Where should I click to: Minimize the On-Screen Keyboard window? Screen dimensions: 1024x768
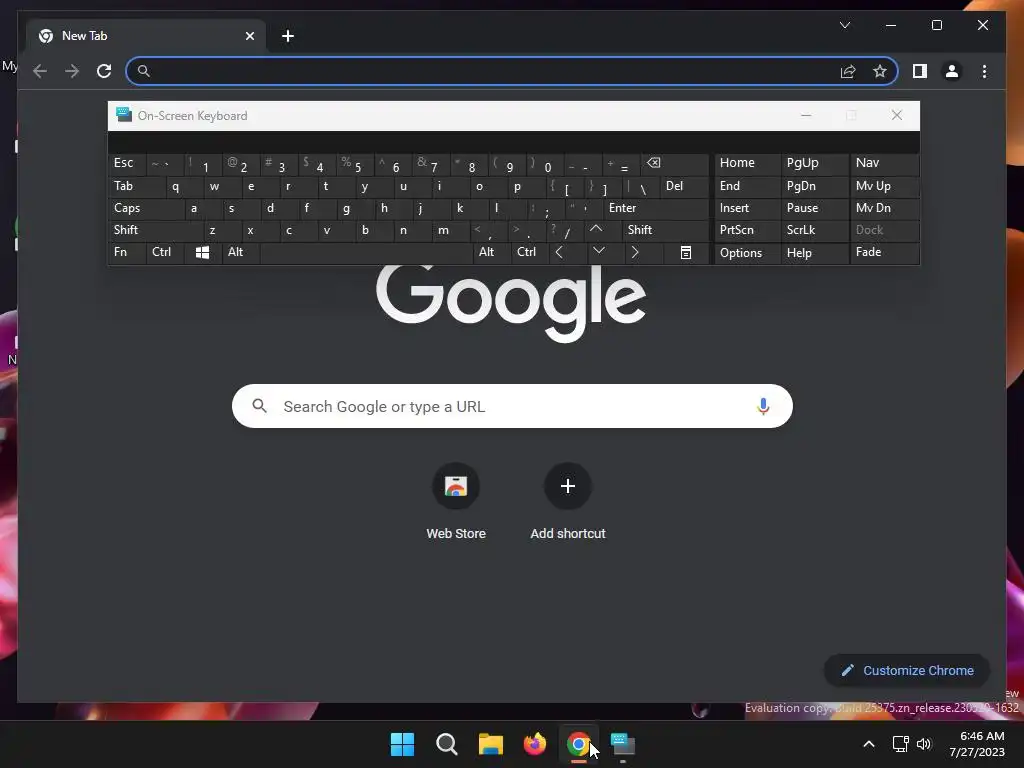click(806, 116)
